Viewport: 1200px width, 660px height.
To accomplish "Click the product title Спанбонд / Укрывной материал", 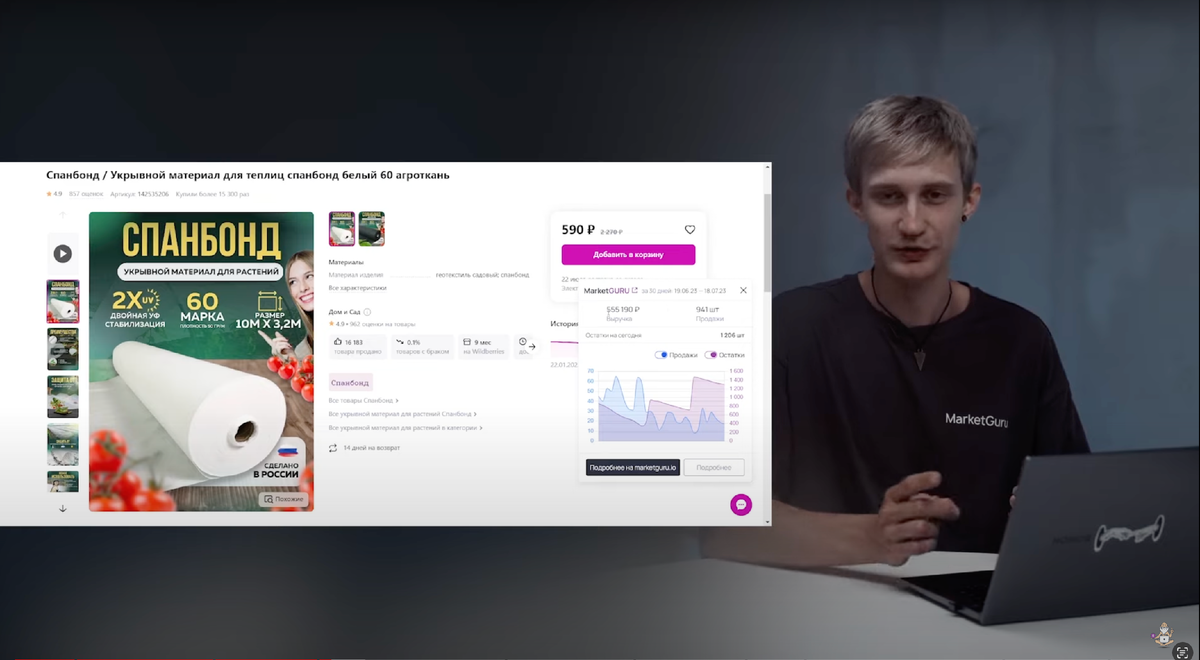I will coord(248,175).
